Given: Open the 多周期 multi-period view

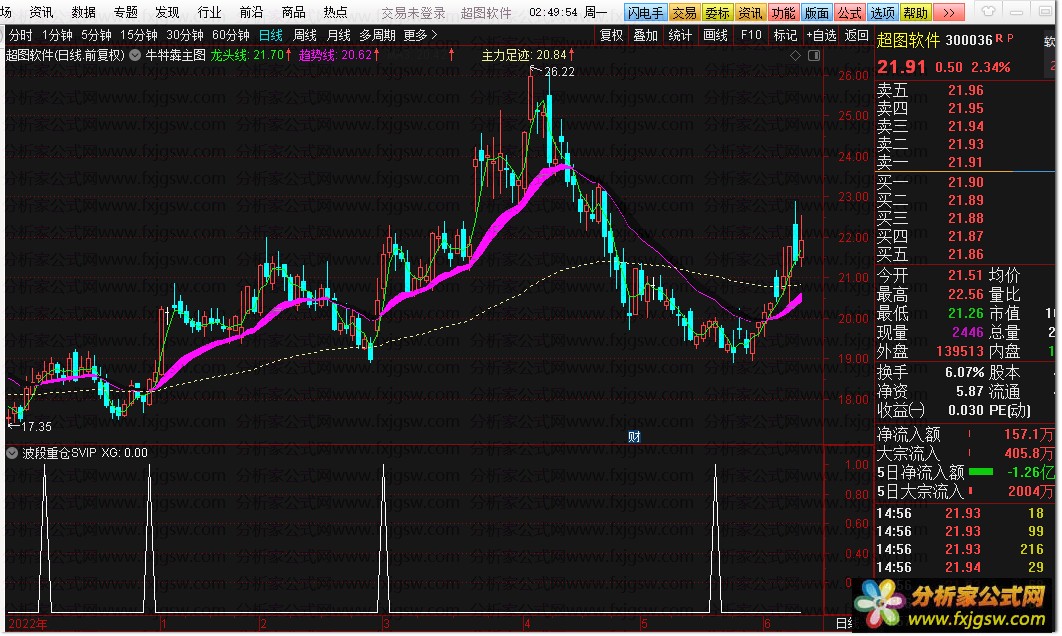Looking at the screenshot, I should [x=377, y=35].
